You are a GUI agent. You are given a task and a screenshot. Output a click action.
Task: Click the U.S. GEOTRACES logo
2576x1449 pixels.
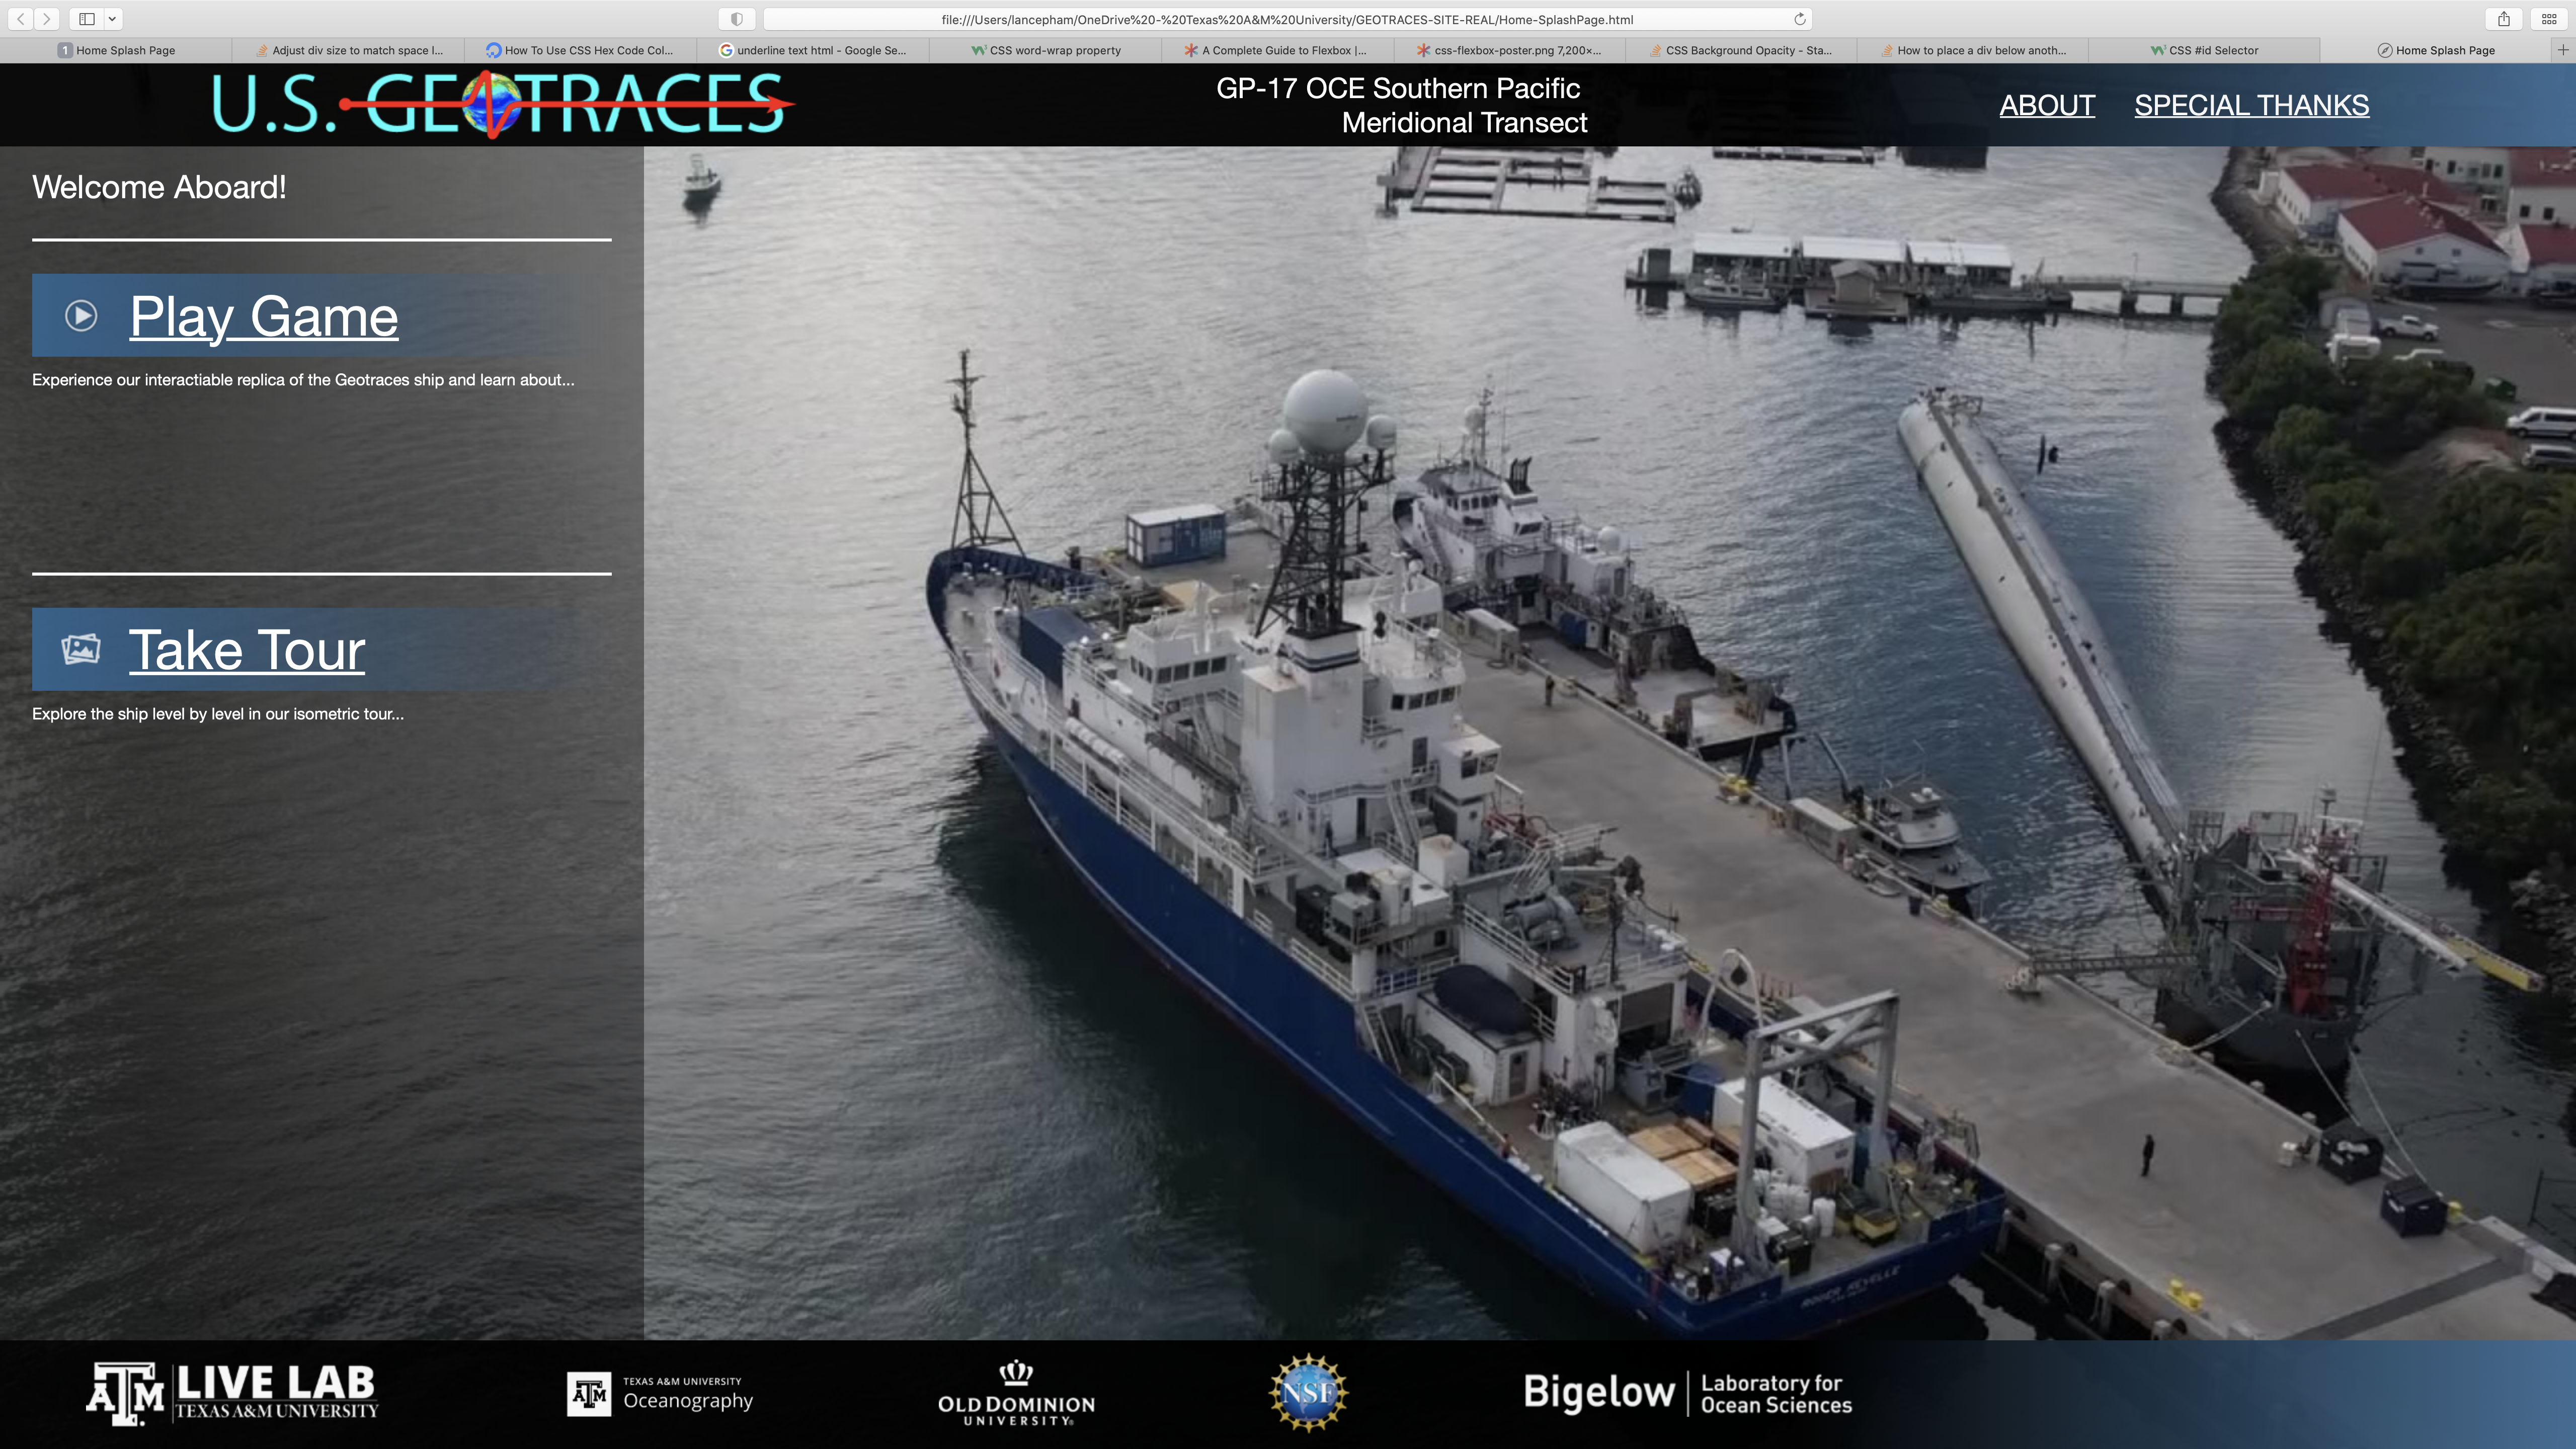point(500,104)
